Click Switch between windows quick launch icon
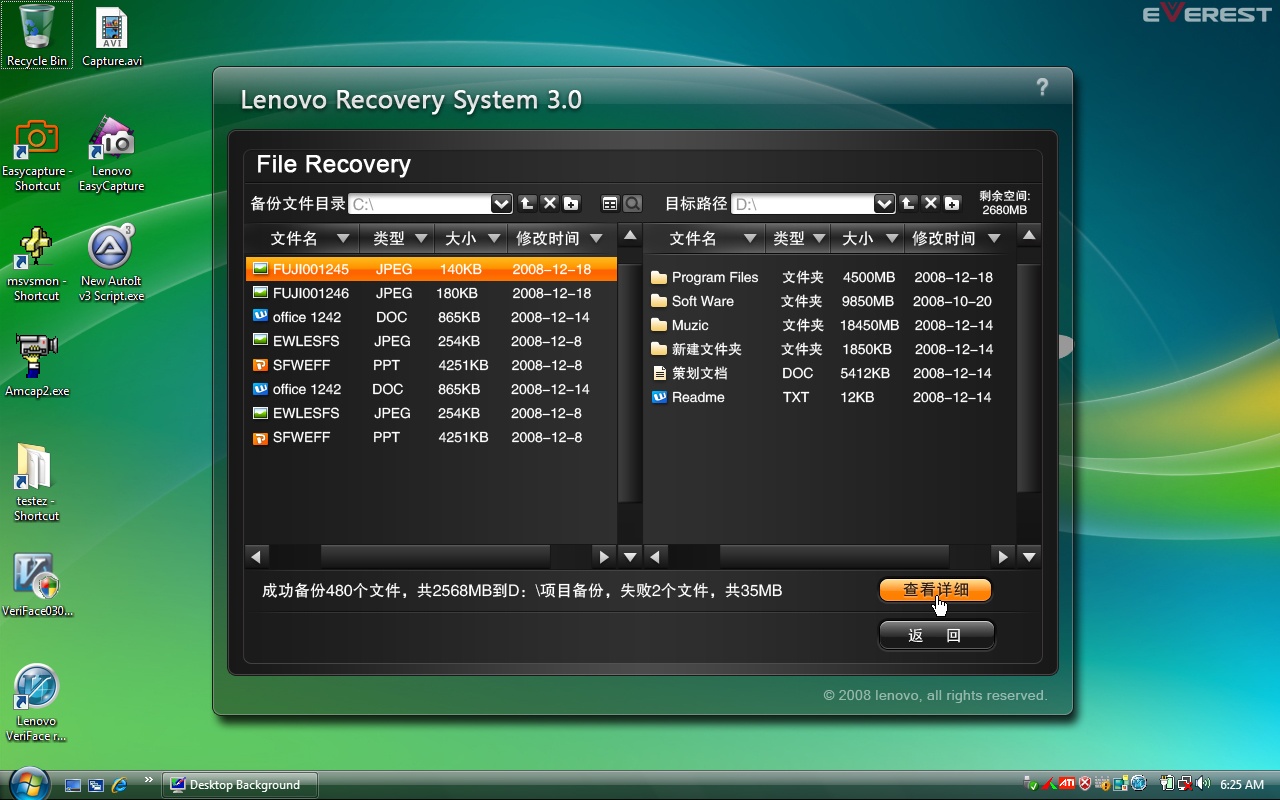Viewport: 1280px width, 800px height. tap(96, 785)
